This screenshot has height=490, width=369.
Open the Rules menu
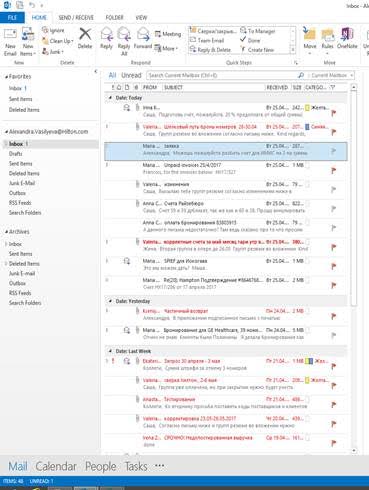coord(327,41)
